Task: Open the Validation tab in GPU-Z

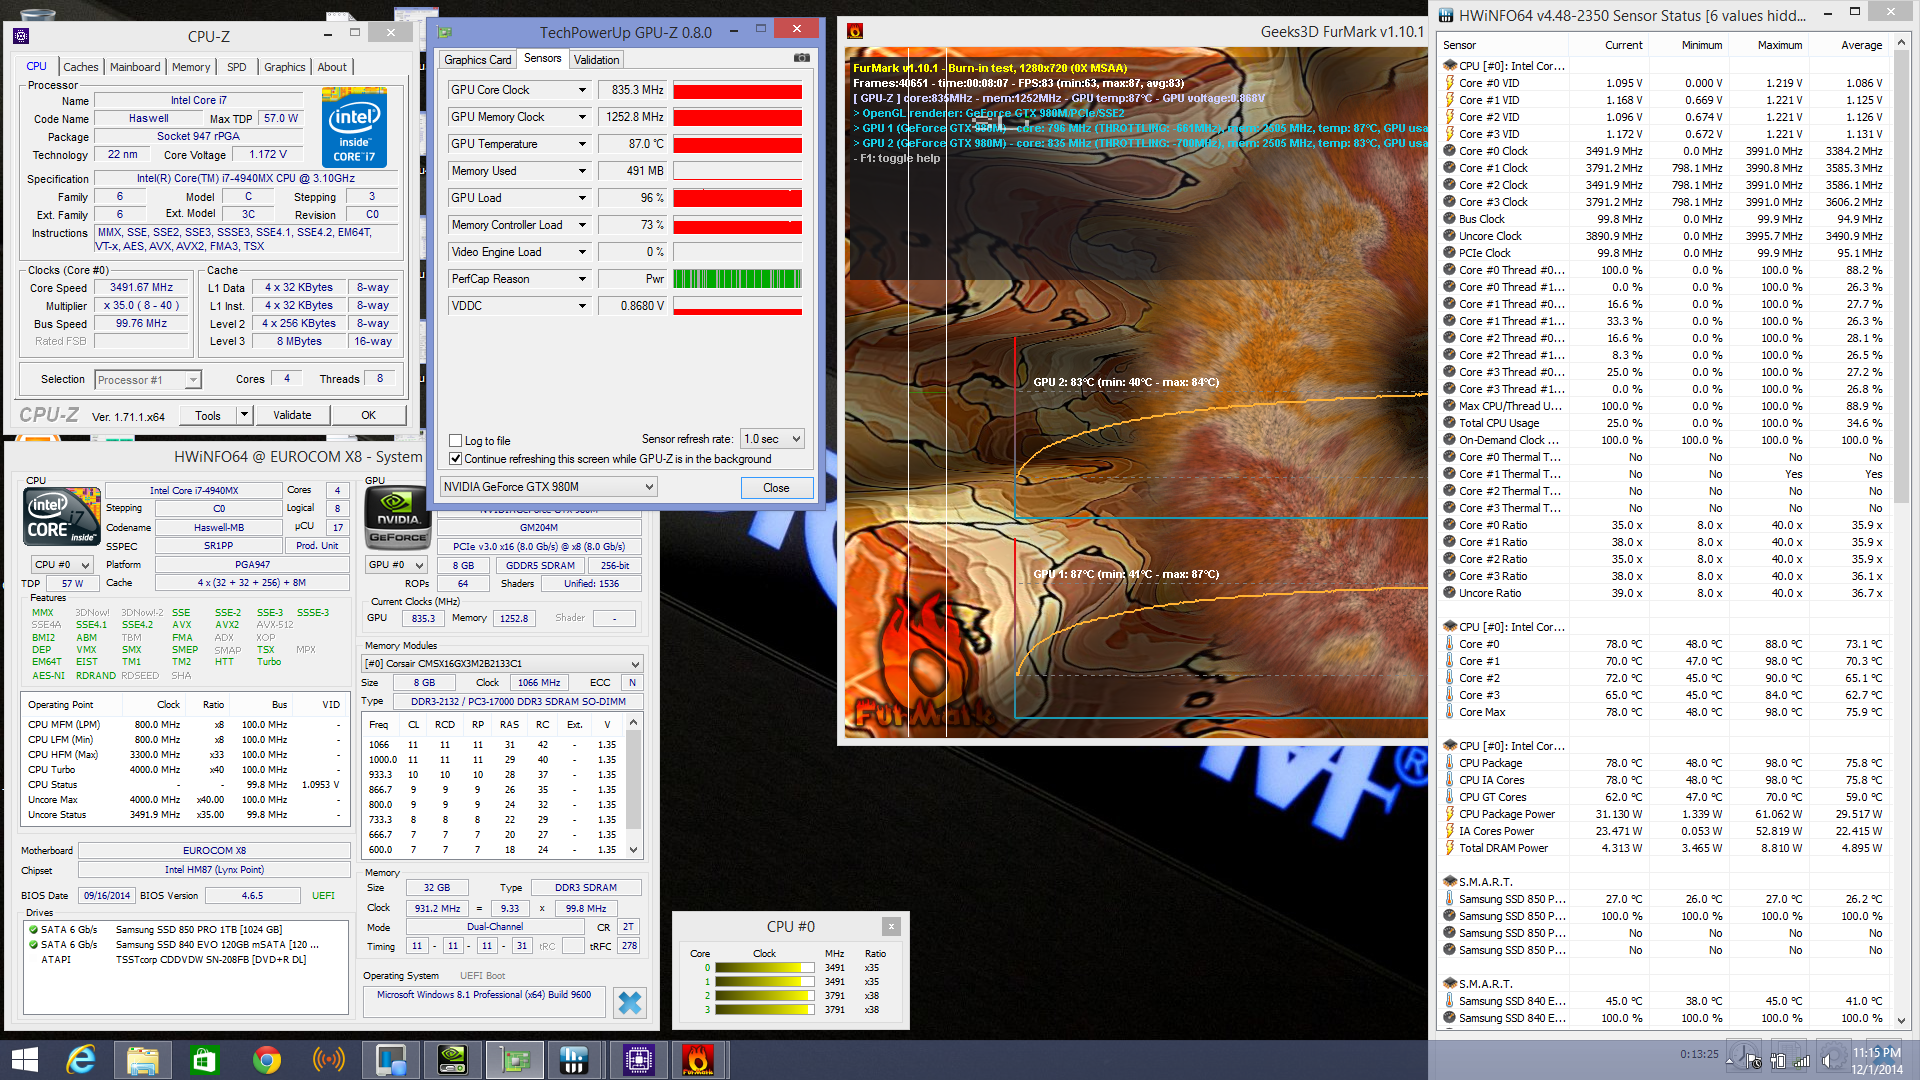Action: tap(597, 60)
